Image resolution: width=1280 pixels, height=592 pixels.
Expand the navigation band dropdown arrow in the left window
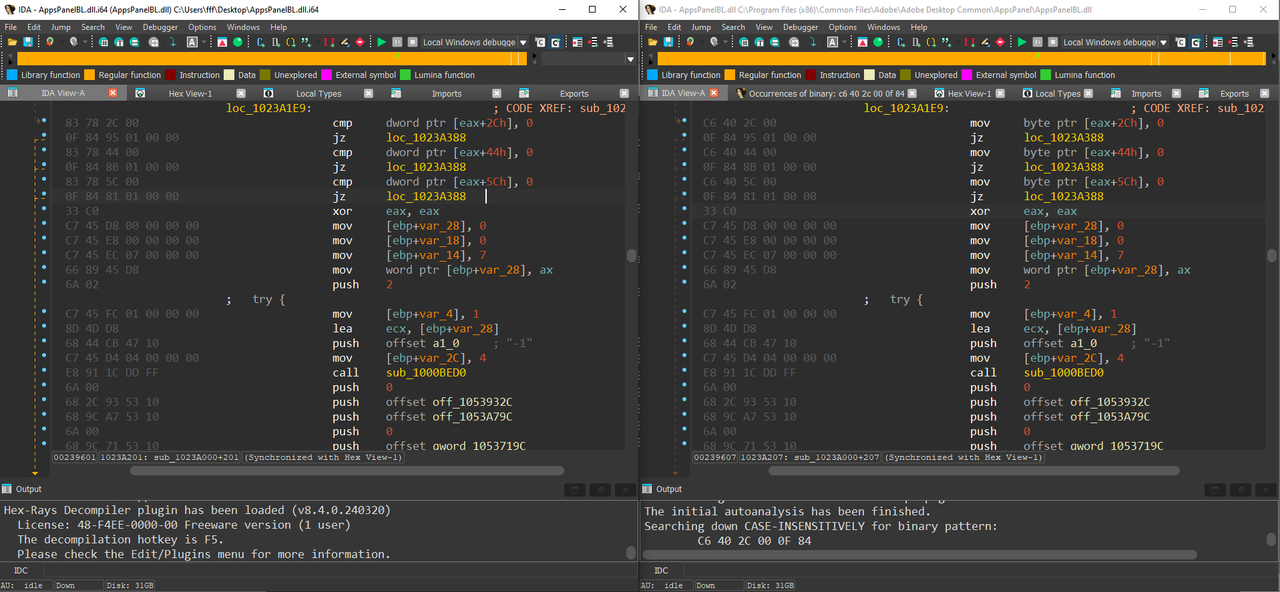[630, 59]
